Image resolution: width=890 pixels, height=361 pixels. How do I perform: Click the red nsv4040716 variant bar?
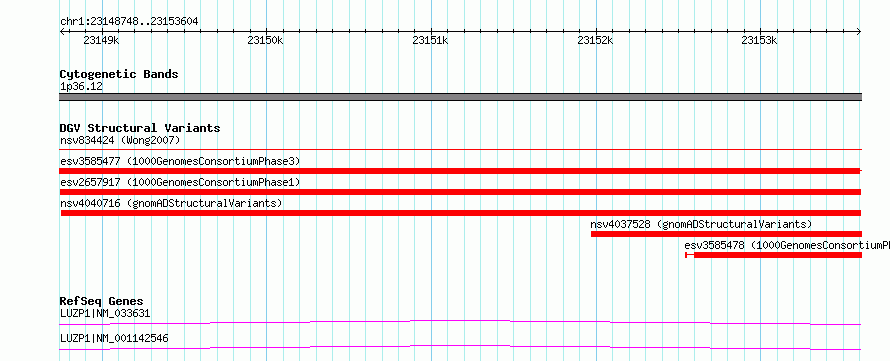coord(460,213)
